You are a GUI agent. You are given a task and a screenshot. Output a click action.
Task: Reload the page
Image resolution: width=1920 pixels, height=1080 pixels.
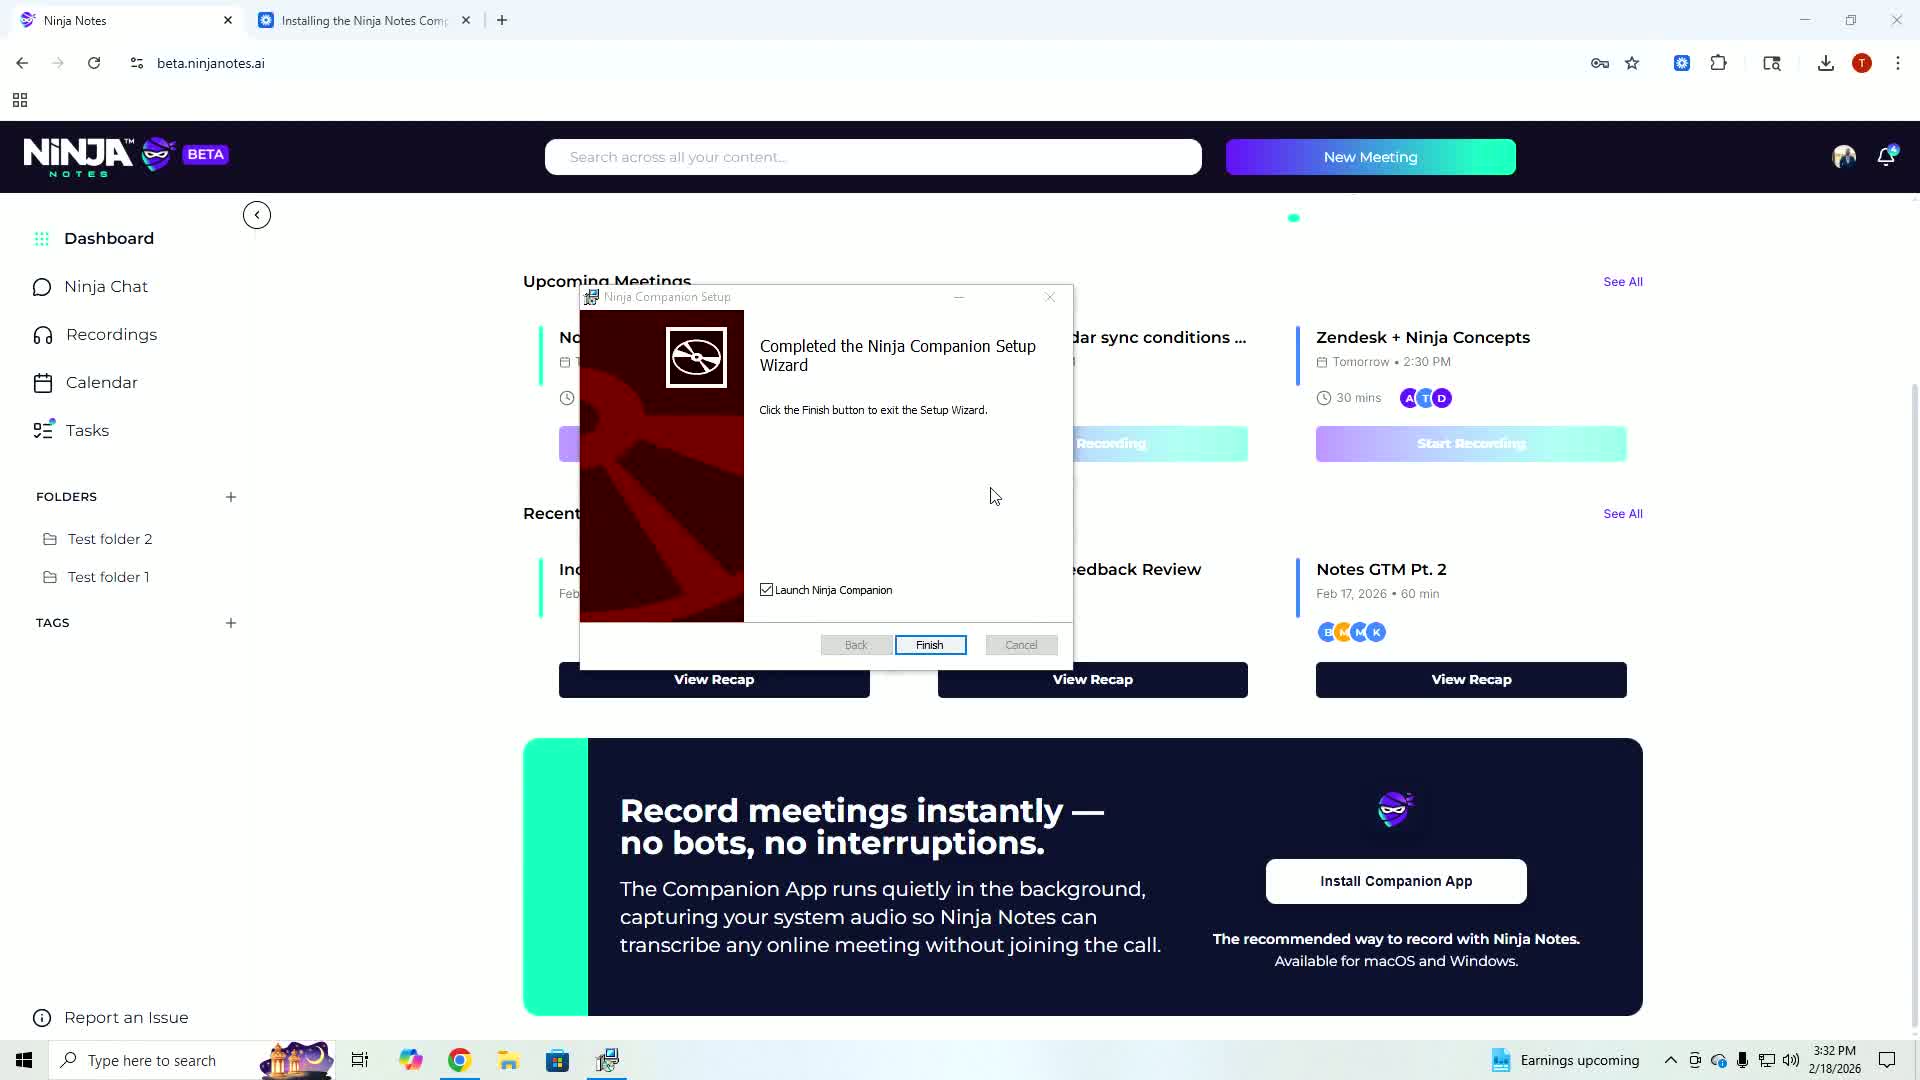coord(94,63)
